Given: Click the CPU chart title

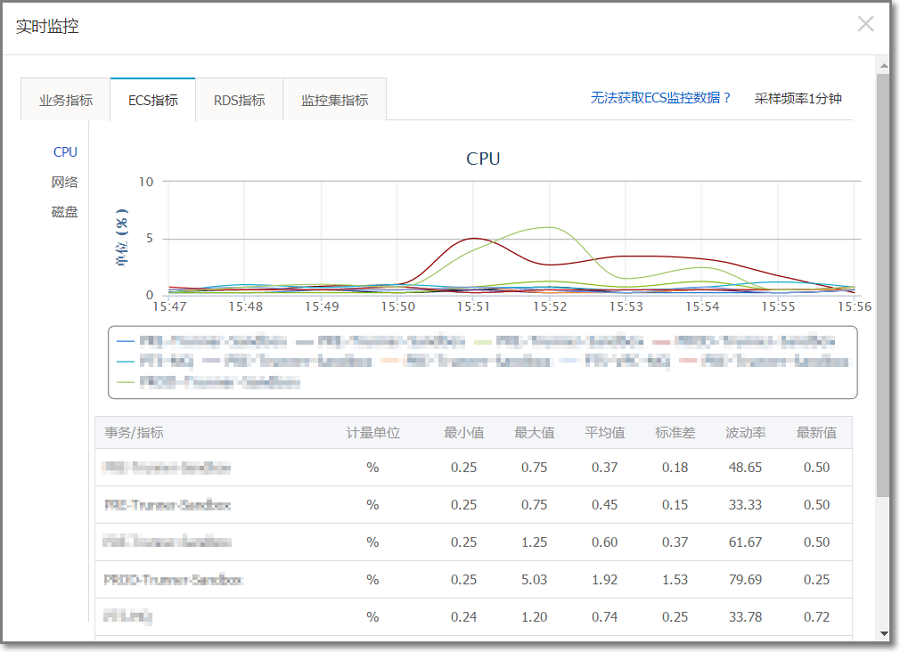Looking at the screenshot, I should tap(483, 158).
